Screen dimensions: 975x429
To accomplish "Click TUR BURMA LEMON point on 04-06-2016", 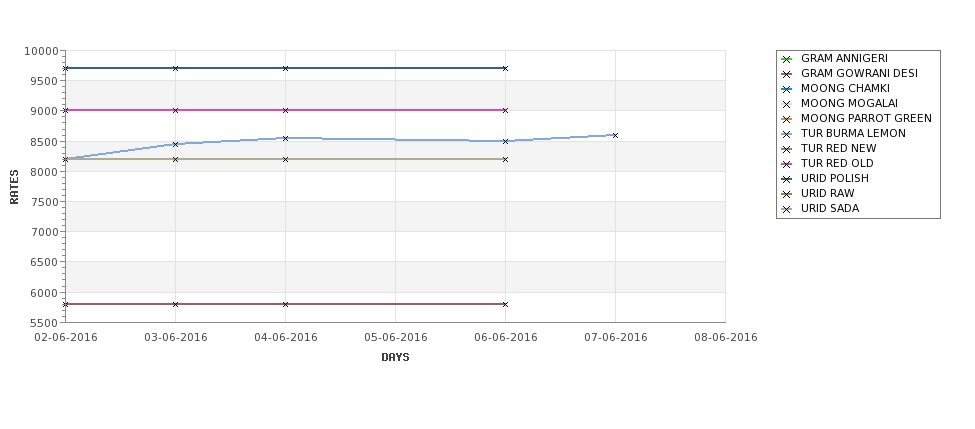I will (x=285, y=138).
